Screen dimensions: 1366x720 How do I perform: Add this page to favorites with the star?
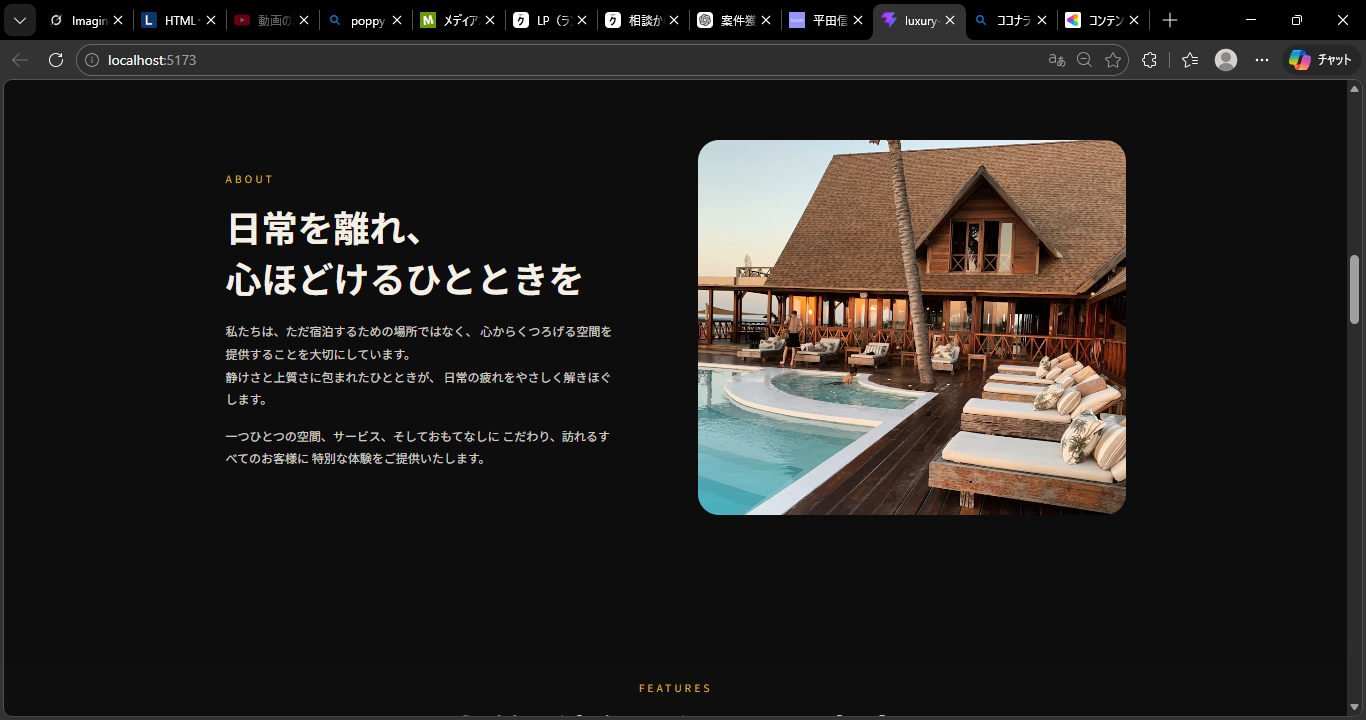[x=1114, y=59]
